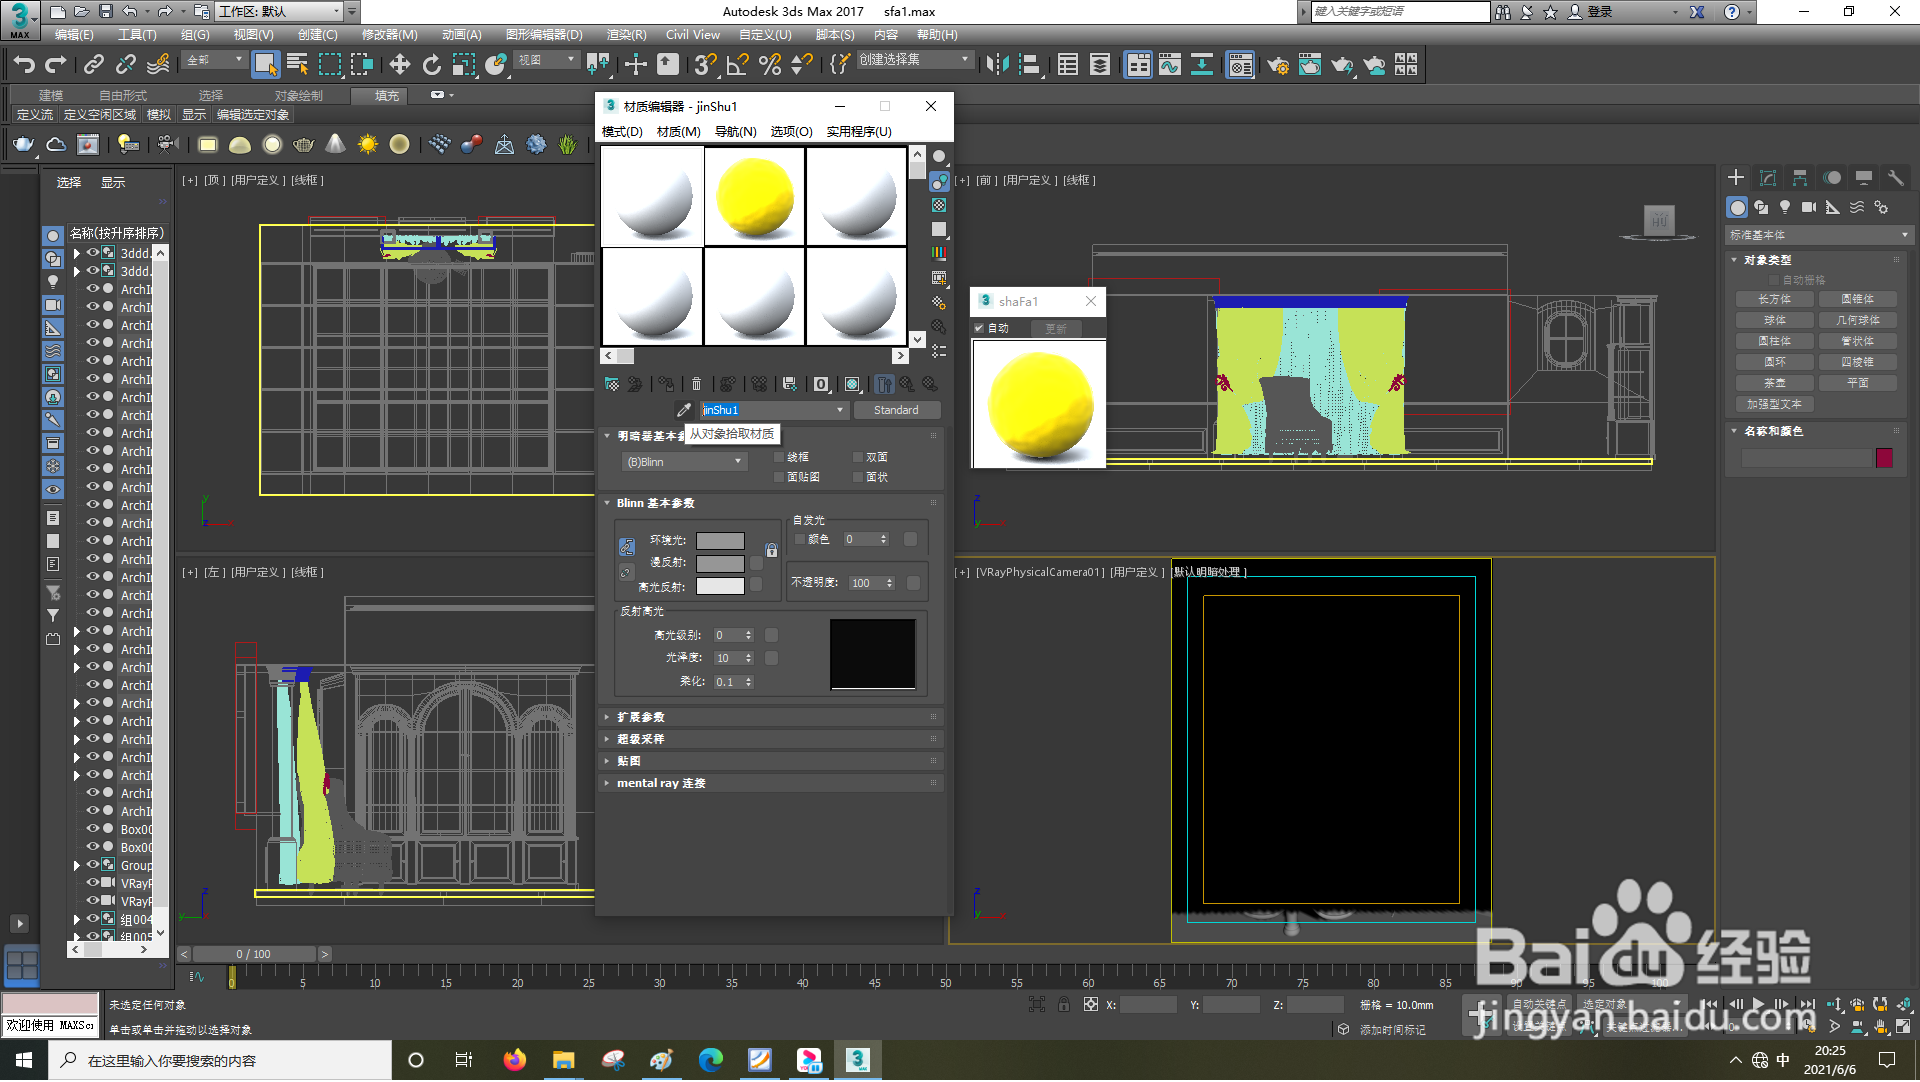Enable the 双面 two-sided checkbox
Screen dimensions: 1920x1082
(x=858, y=458)
